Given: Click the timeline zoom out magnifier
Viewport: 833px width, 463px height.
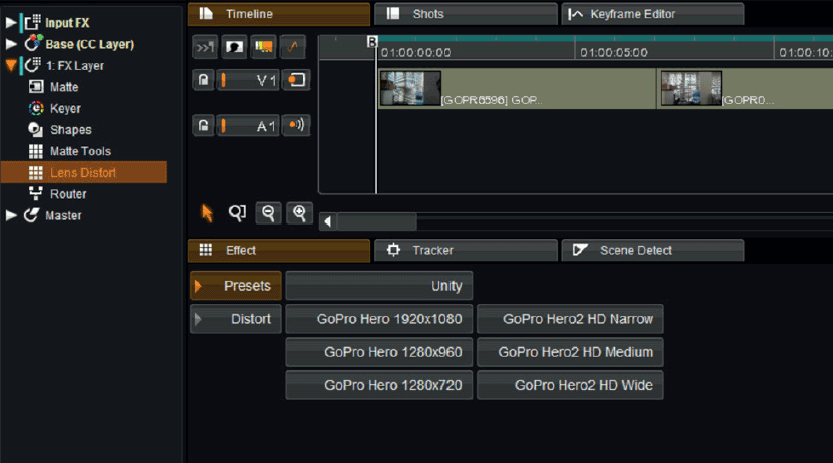Looking at the screenshot, I should [268, 213].
